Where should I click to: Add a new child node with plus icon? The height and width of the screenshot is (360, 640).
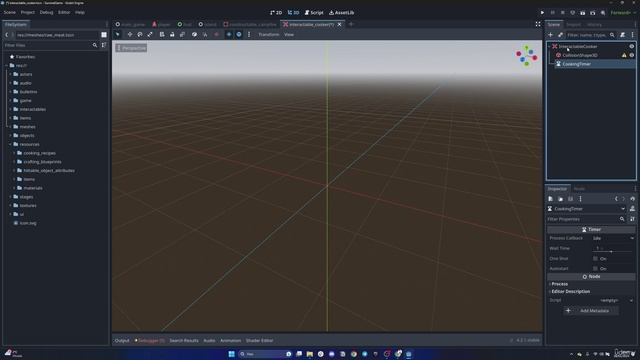coord(550,35)
